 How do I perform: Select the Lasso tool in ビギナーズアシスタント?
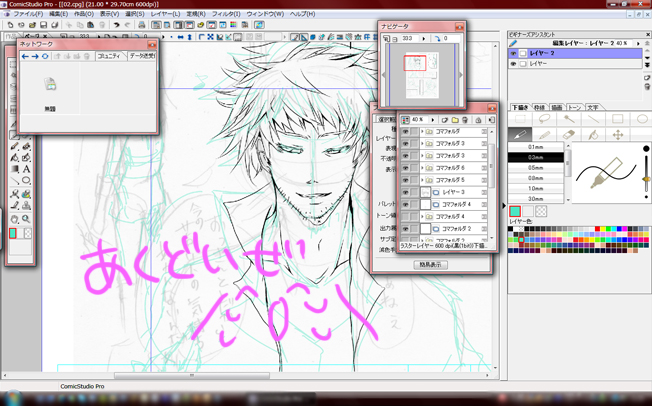coord(544,119)
